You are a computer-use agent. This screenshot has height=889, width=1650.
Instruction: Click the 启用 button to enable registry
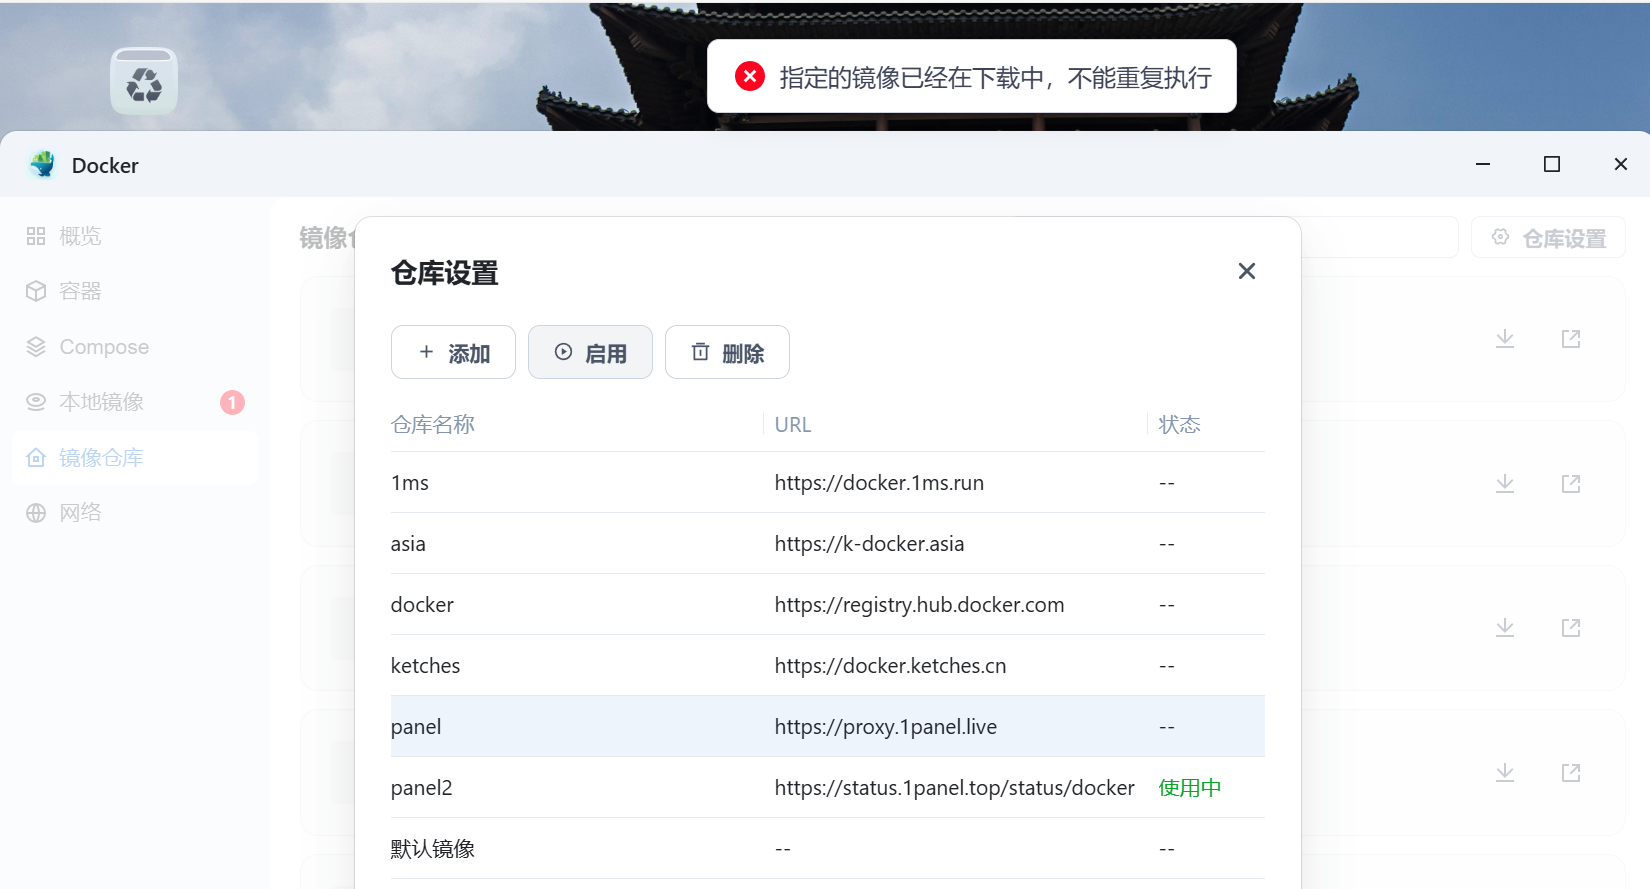coord(590,352)
